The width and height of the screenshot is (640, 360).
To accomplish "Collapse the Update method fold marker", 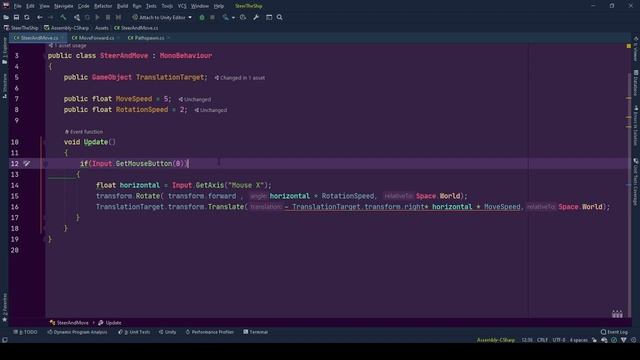I will tap(44, 142).
